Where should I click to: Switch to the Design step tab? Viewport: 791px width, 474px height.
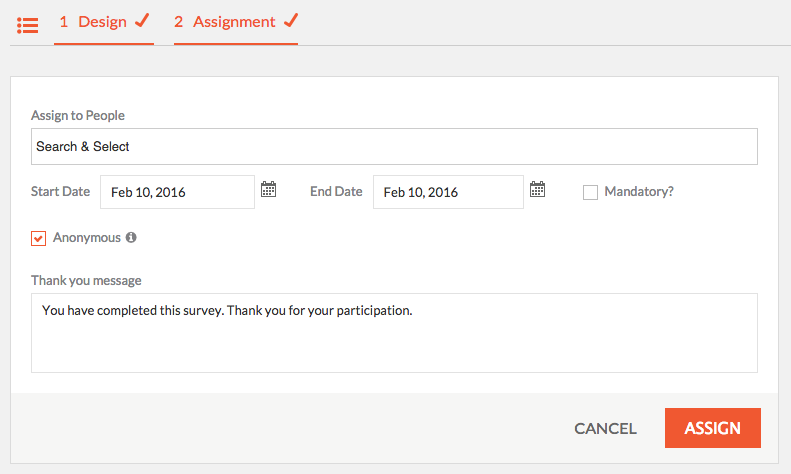[x=104, y=23]
